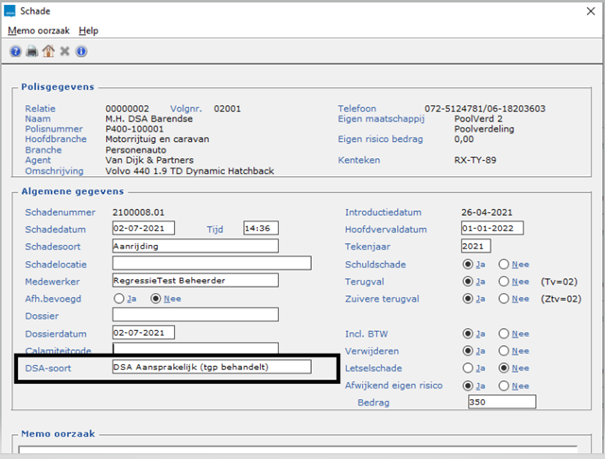Set Letselschade to Ja
Viewport: 605px width, 459px height.
click(x=467, y=368)
